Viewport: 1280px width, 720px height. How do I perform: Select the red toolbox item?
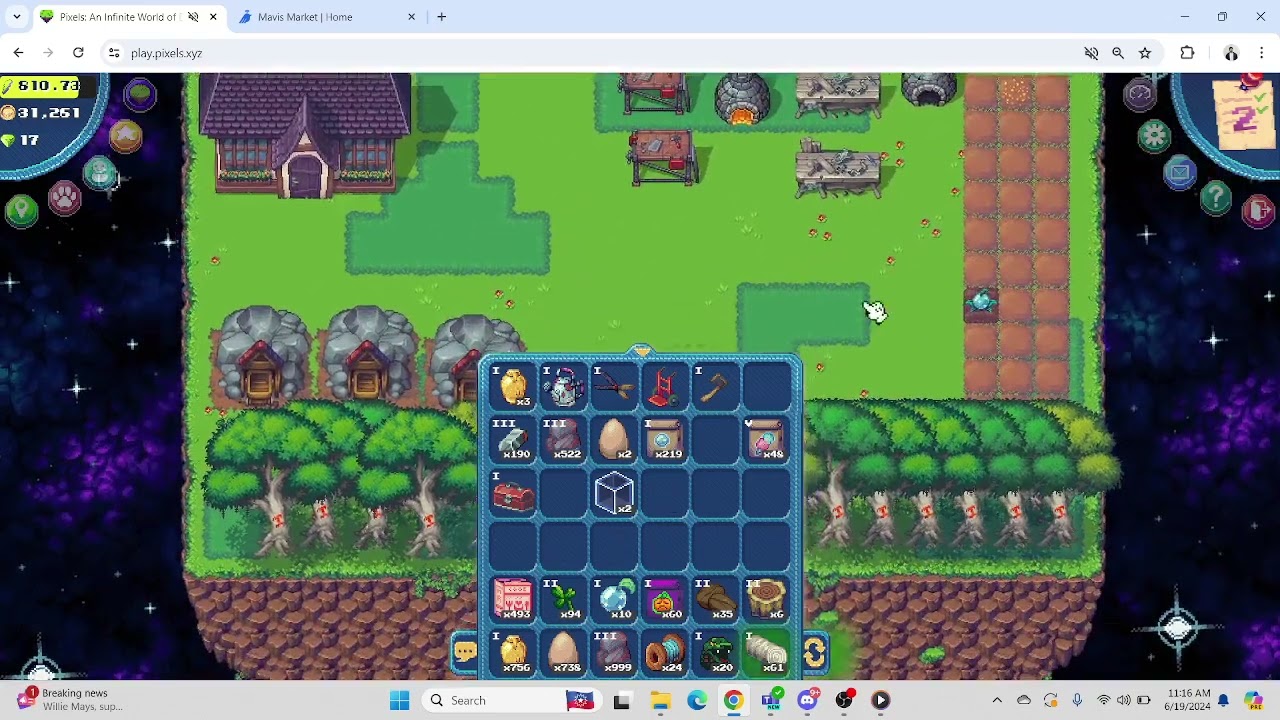click(513, 493)
